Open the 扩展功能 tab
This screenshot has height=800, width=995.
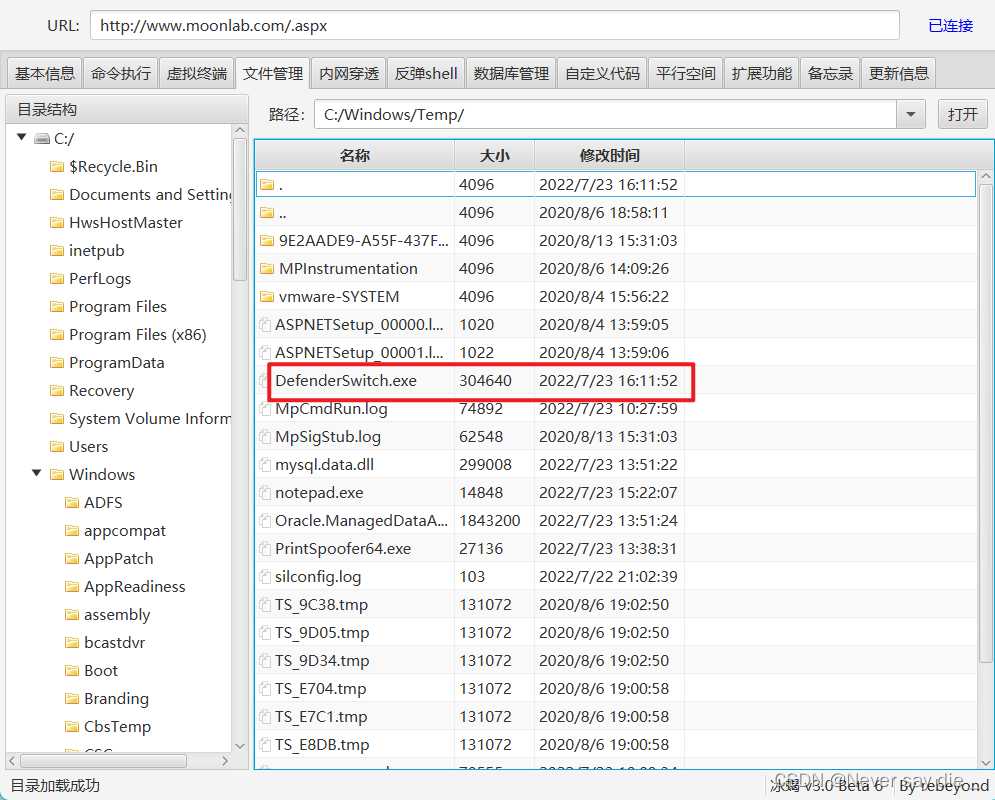click(x=761, y=74)
